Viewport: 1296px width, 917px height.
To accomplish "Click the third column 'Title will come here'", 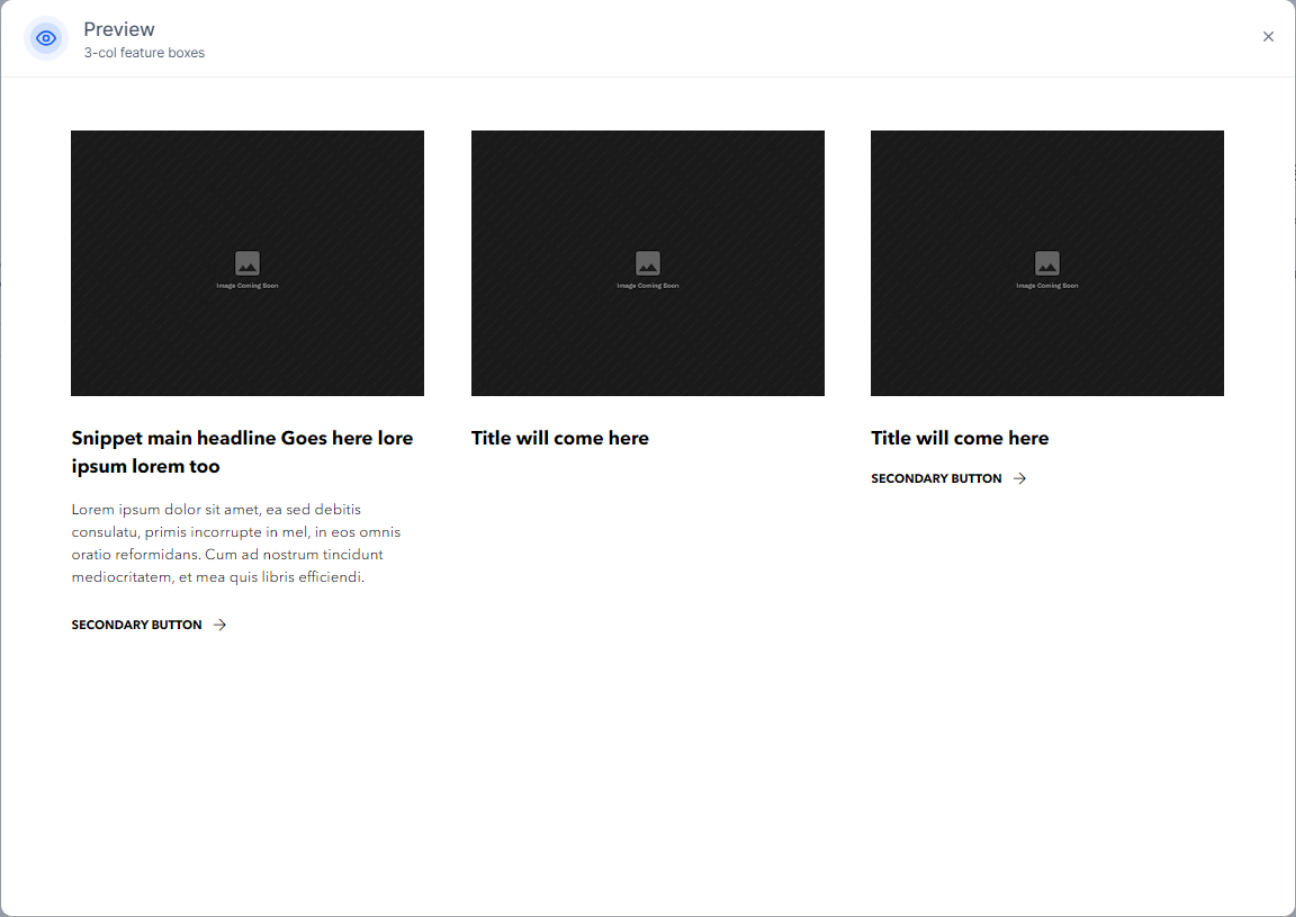I will pos(960,438).
